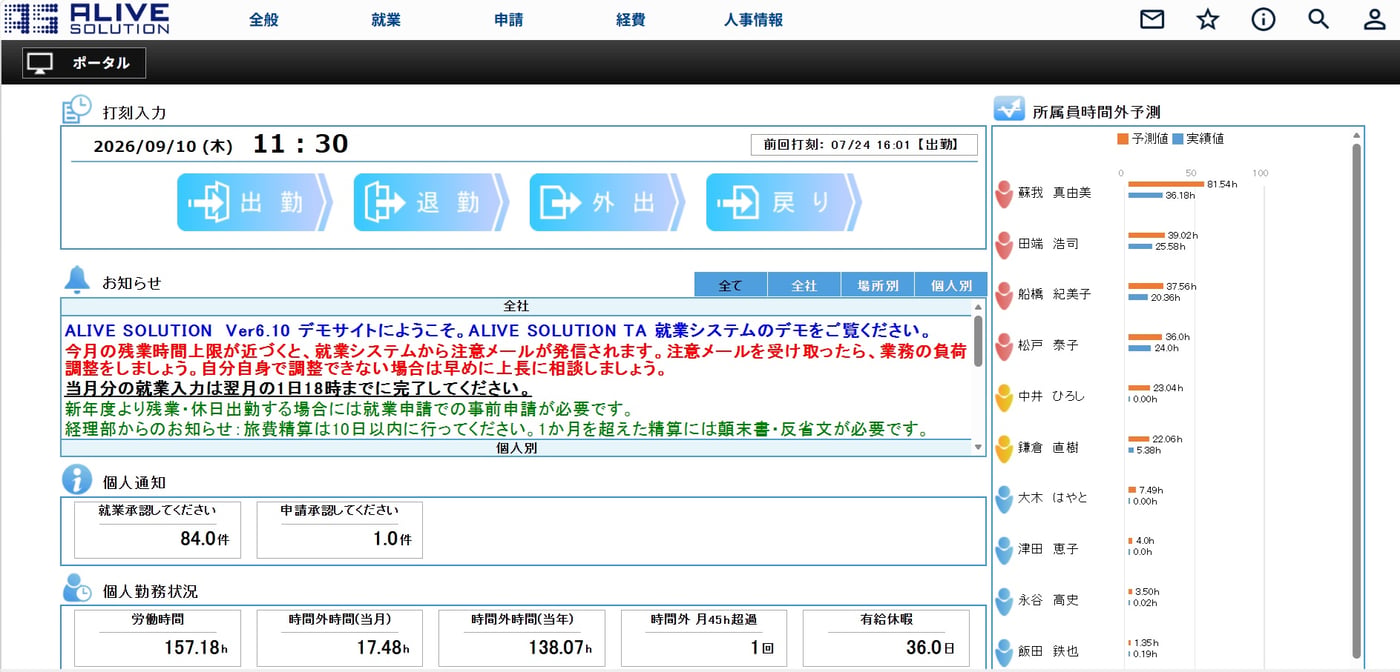
Task: Open the user account profile icon
Action: pyautogui.click(x=1375, y=19)
